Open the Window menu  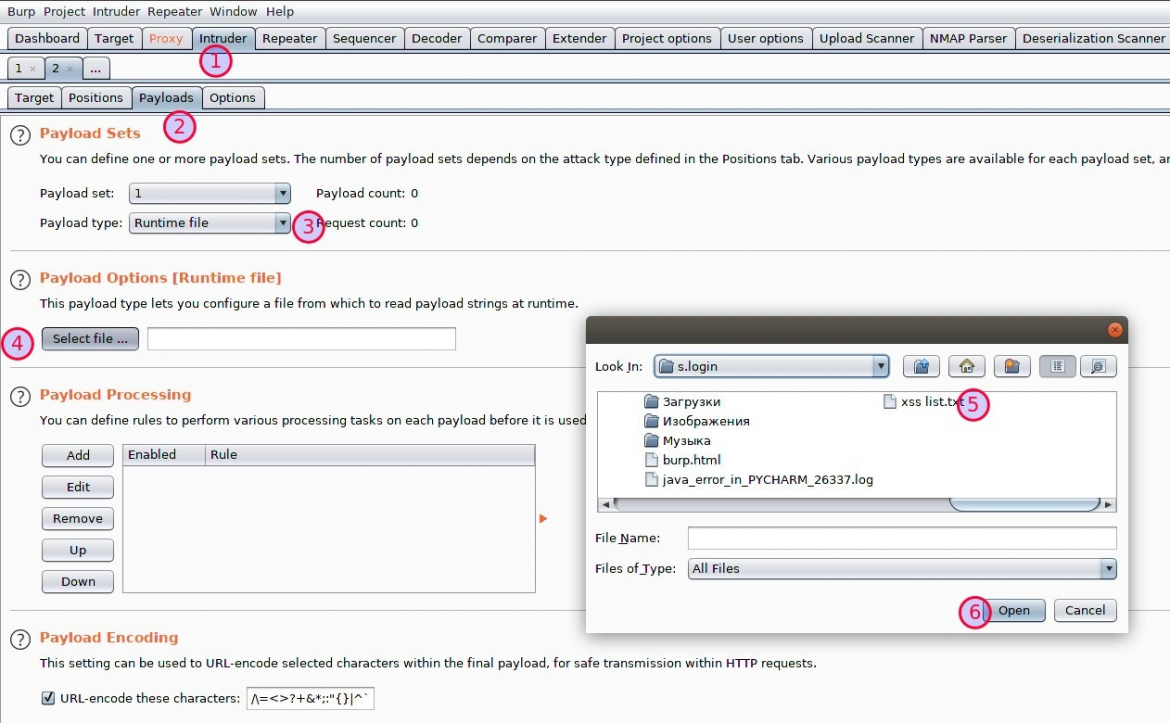(x=233, y=11)
